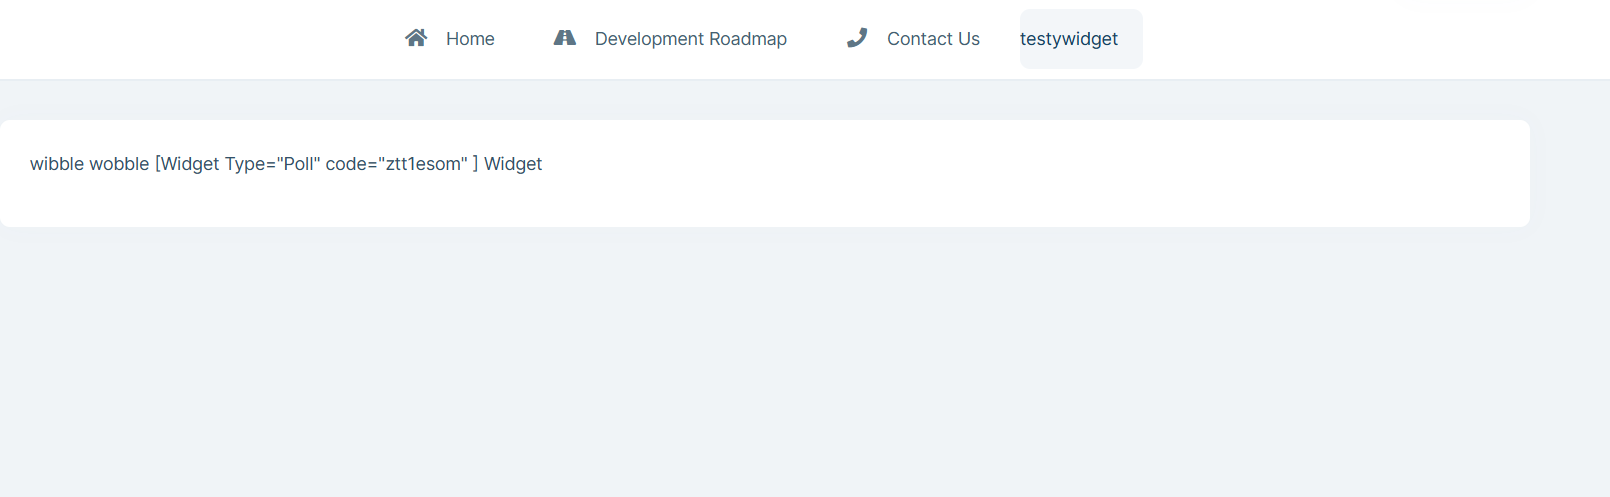Viewport: 1610px width, 497px height.
Task: Click the blank navbar area right of testywidget
Action: (1350, 39)
